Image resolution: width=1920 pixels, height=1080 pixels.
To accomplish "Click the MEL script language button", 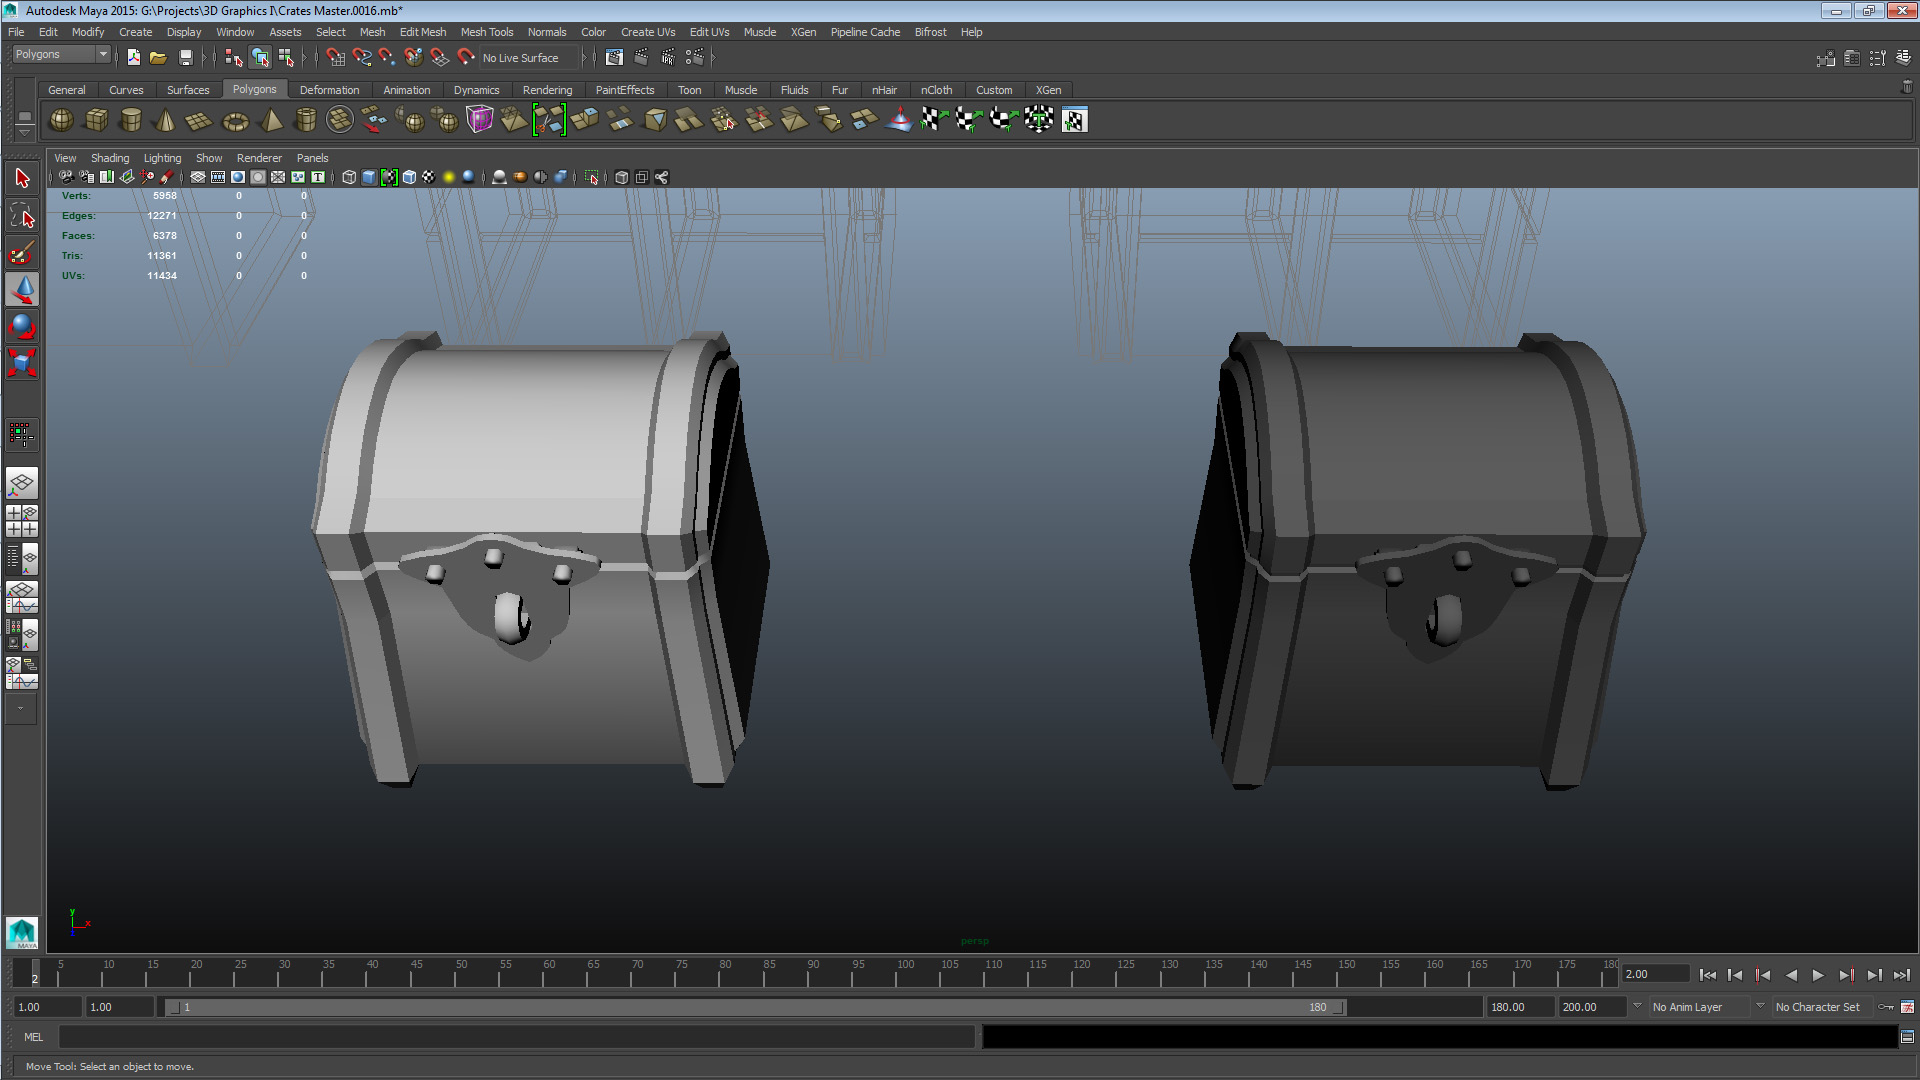I will [x=33, y=1037].
